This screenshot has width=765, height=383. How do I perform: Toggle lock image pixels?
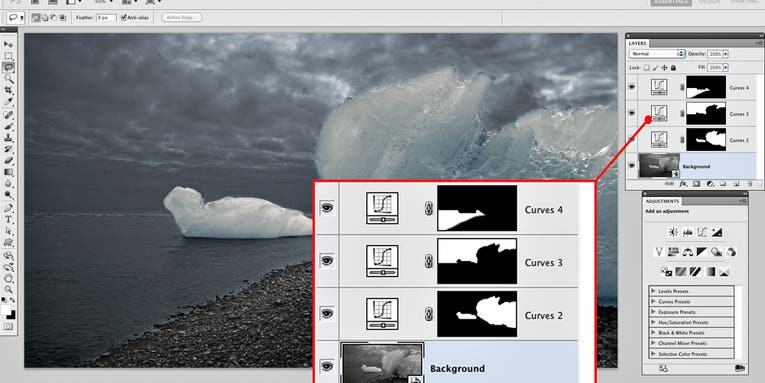pos(655,68)
